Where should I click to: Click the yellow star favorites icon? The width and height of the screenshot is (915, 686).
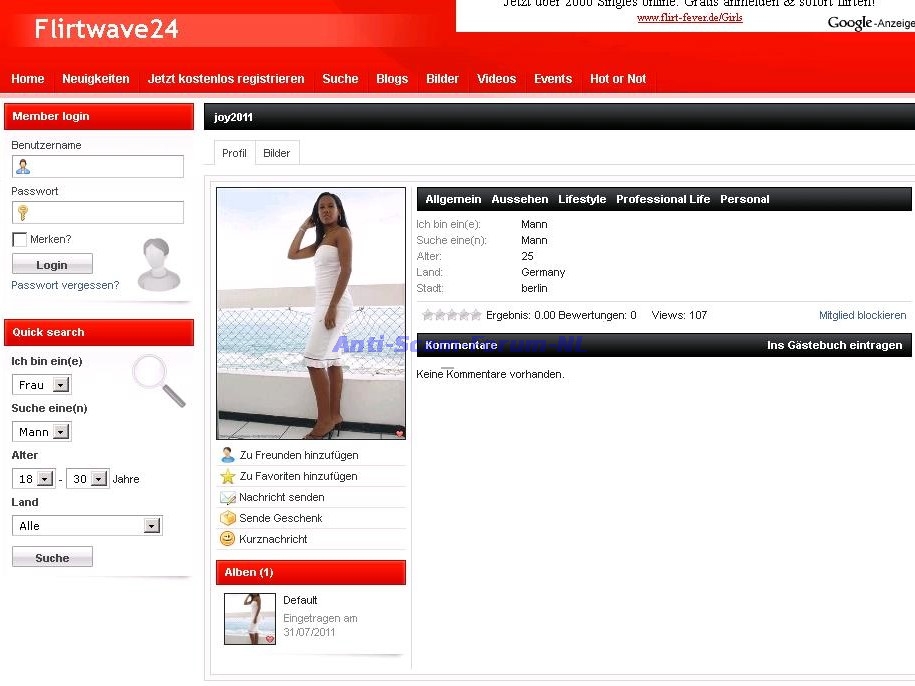pyautogui.click(x=227, y=476)
